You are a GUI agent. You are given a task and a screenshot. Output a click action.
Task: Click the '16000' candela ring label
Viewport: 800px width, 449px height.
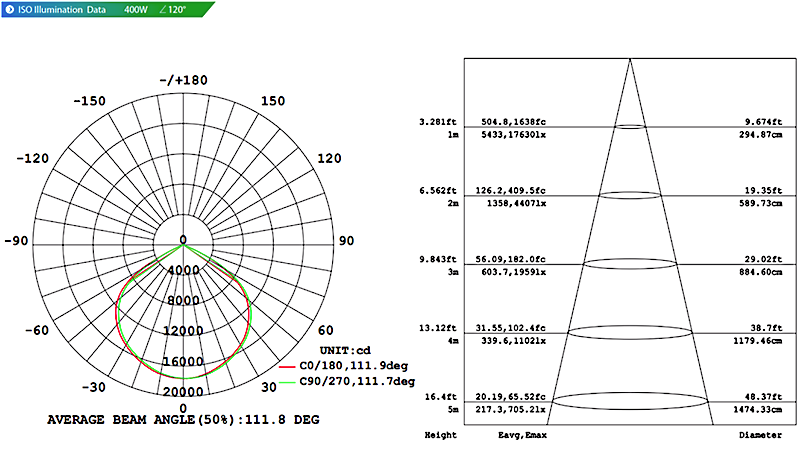point(183,362)
